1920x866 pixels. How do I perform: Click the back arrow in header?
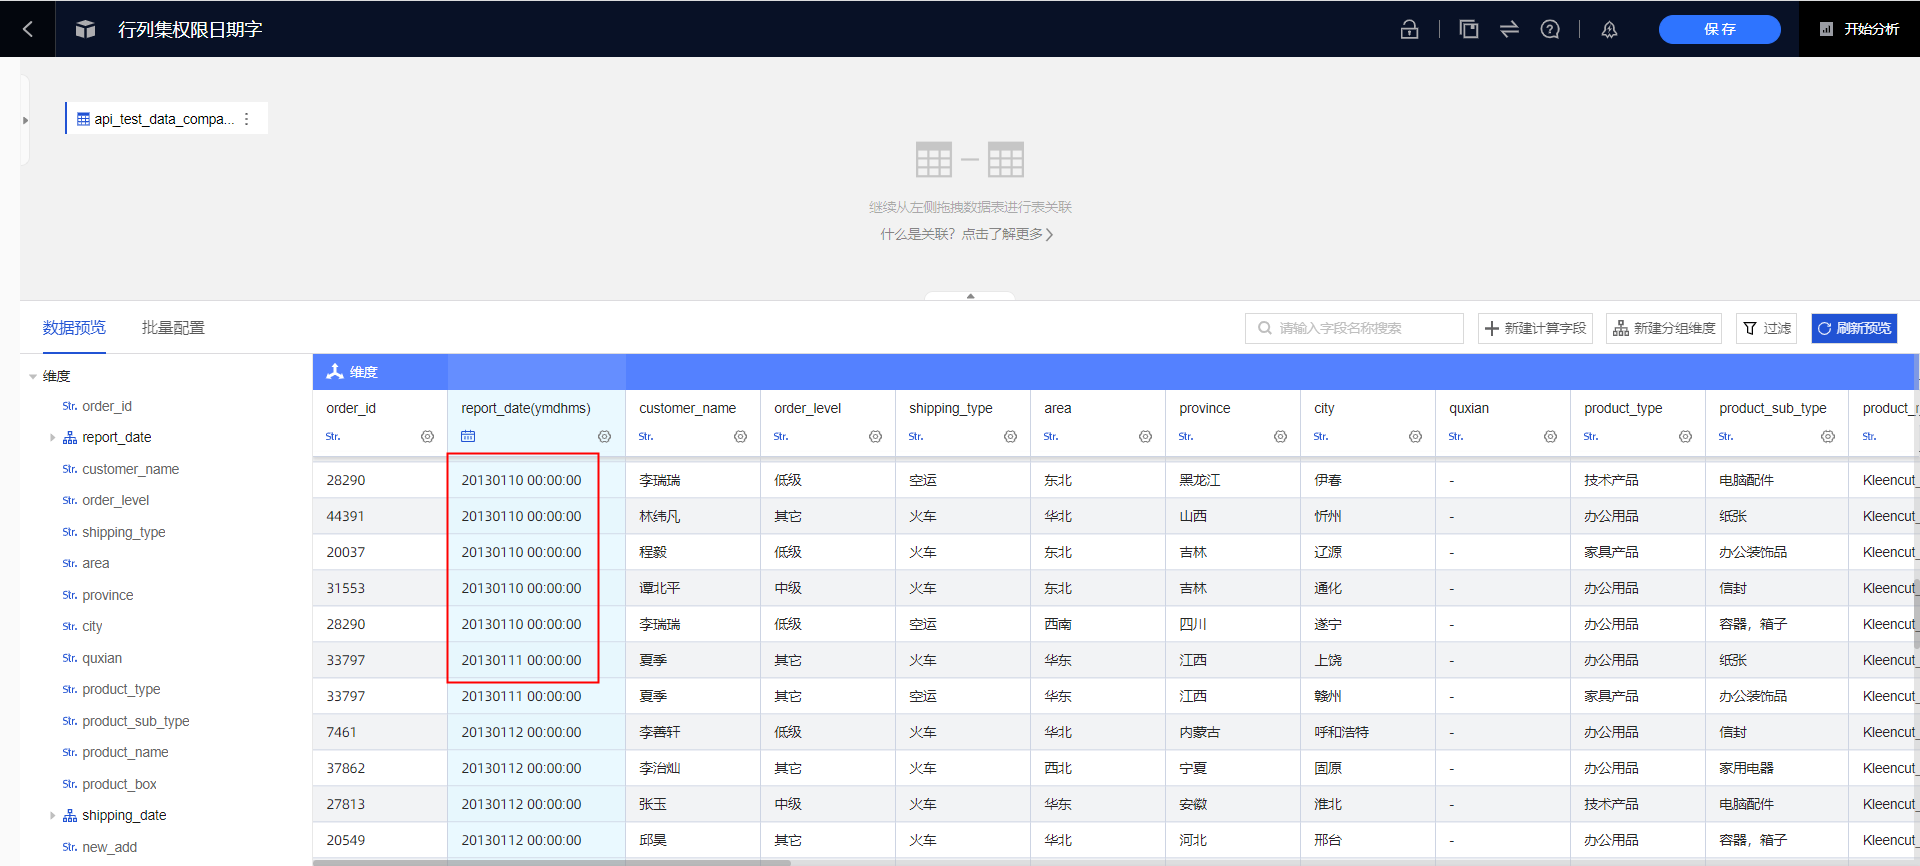[28, 29]
